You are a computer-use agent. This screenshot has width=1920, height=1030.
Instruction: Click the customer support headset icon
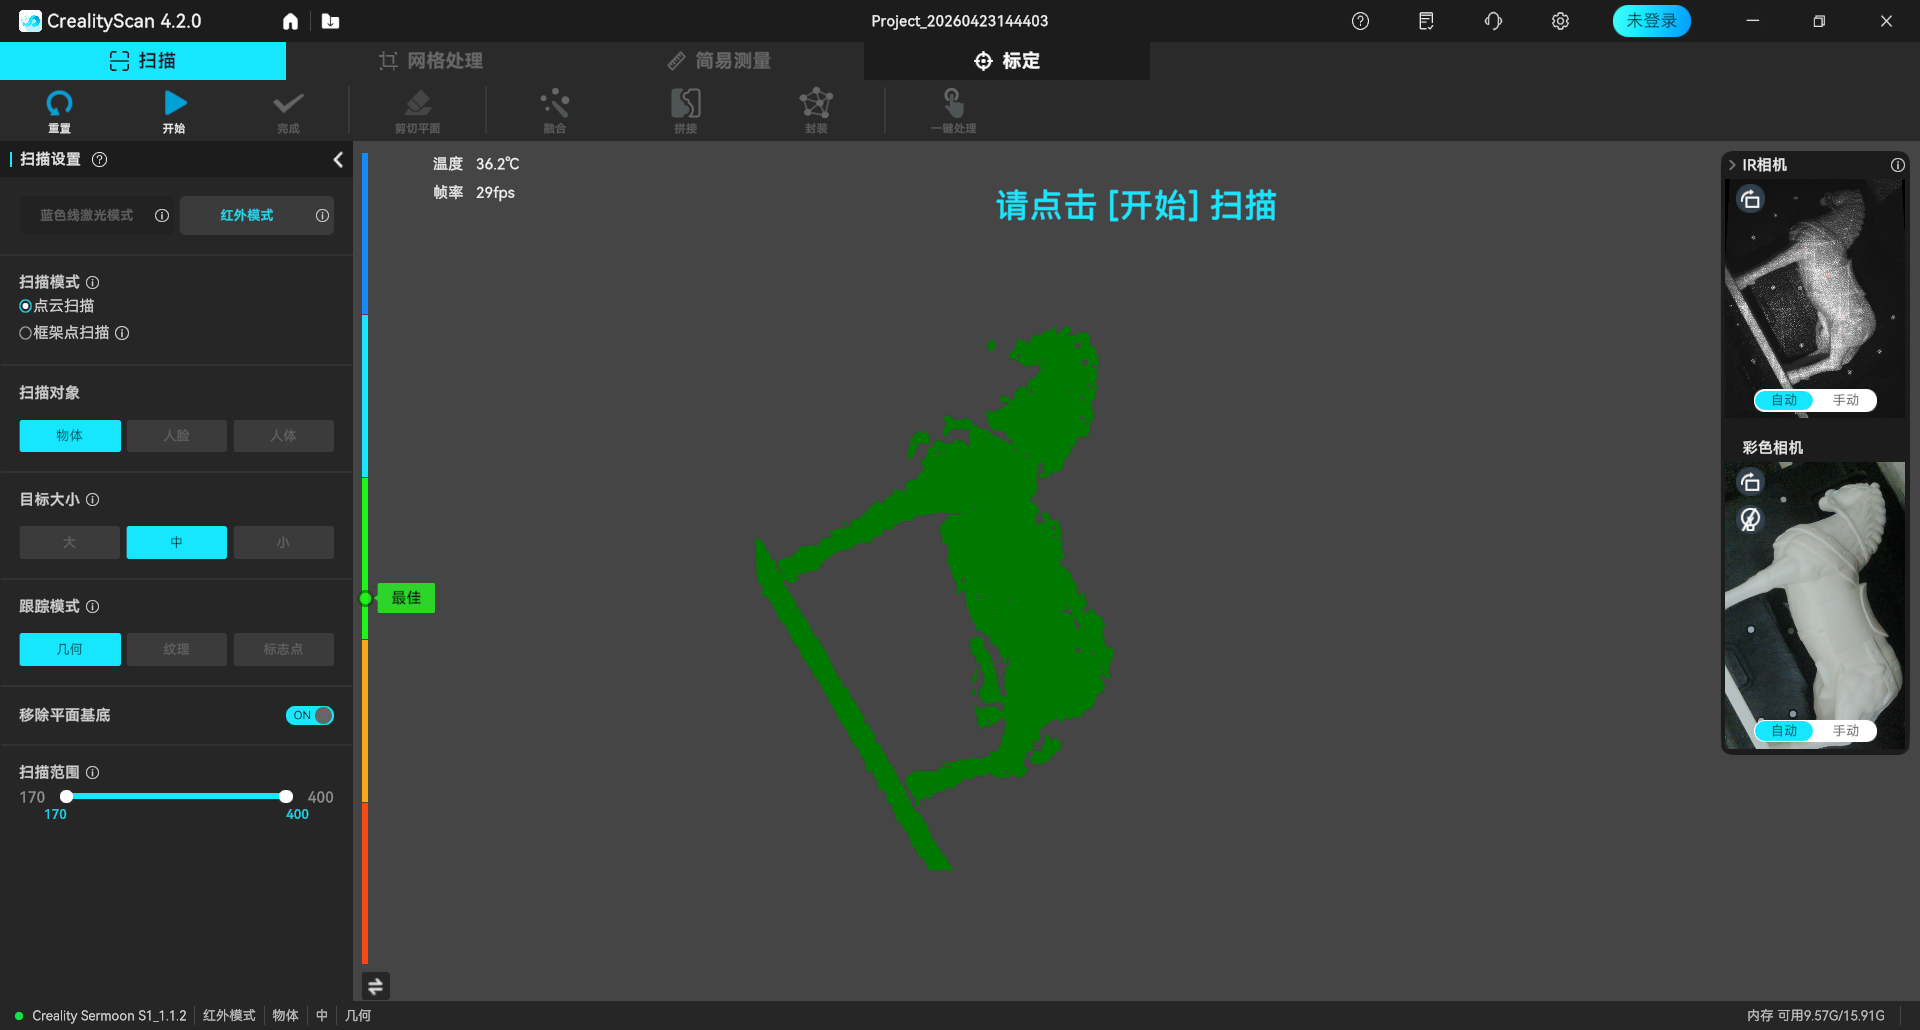tap(1493, 21)
